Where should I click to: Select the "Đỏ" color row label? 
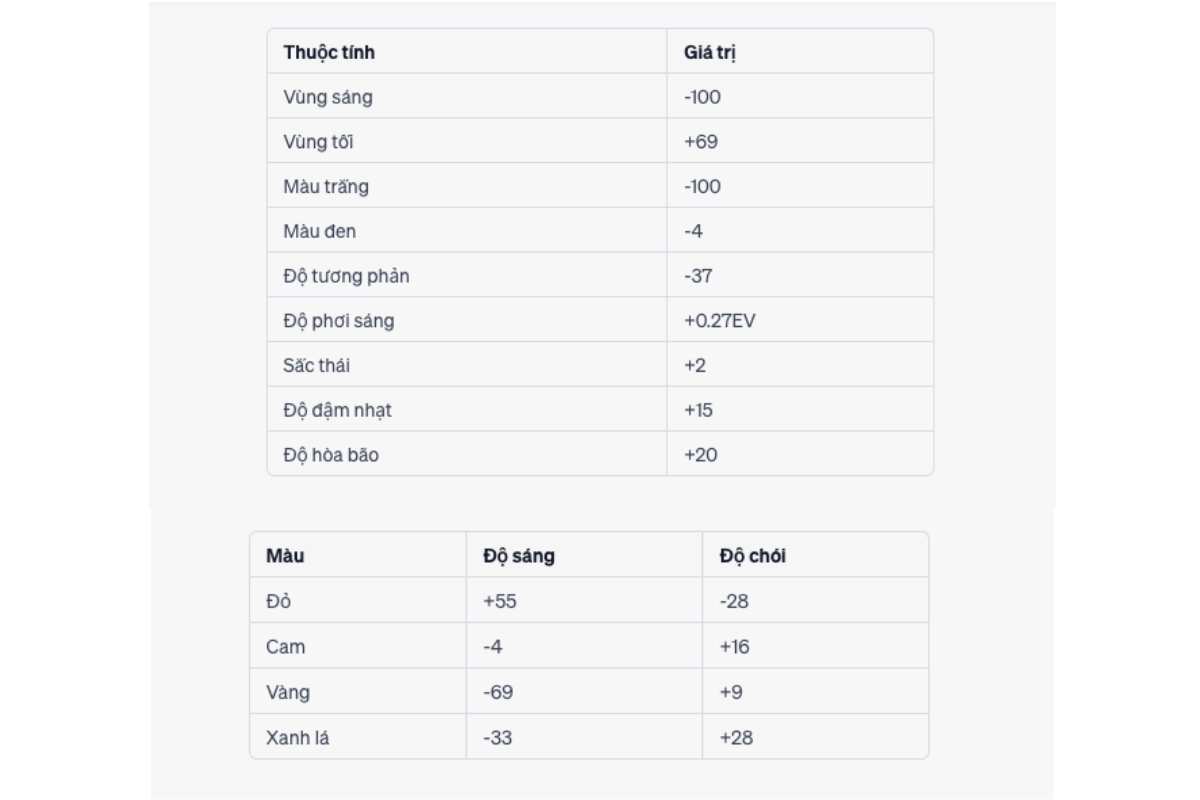278,601
